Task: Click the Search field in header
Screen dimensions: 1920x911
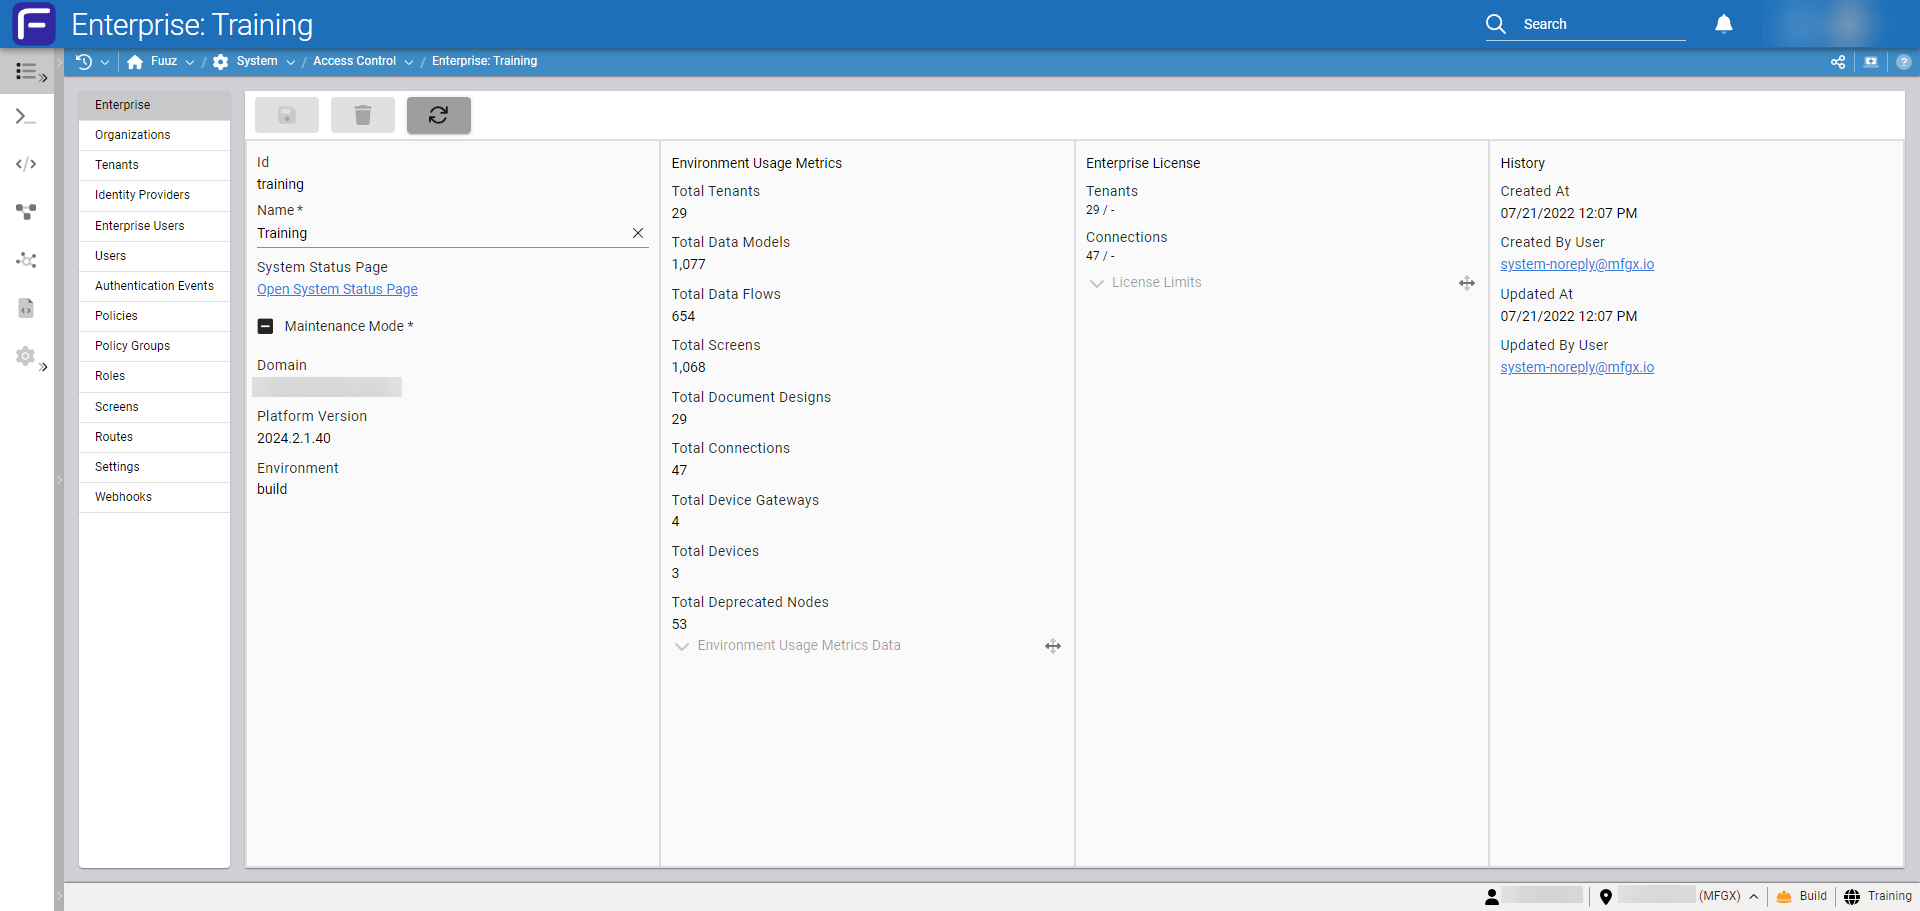Action: coord(1600,24)
